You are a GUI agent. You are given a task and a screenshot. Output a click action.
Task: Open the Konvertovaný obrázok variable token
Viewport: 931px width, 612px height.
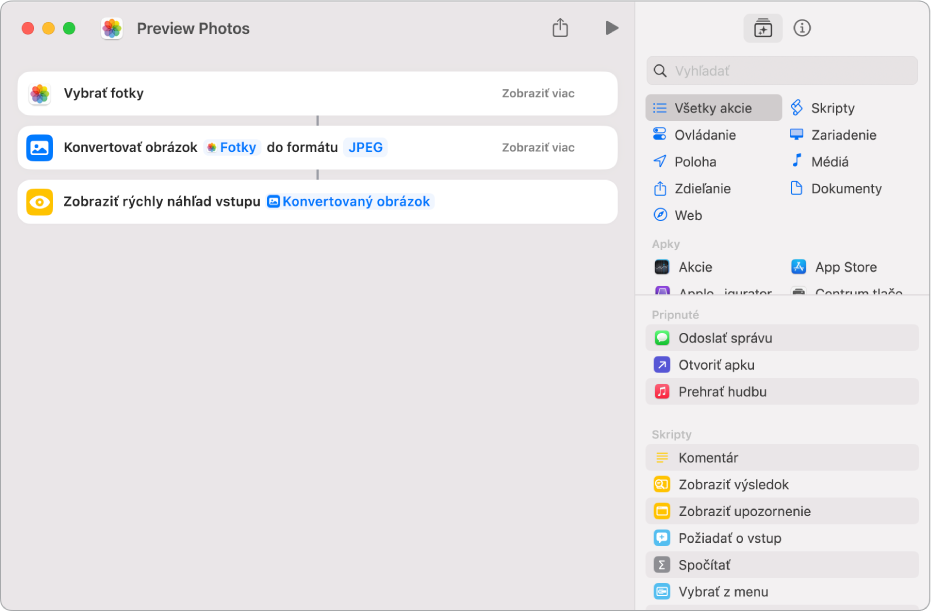click(350, 202)
